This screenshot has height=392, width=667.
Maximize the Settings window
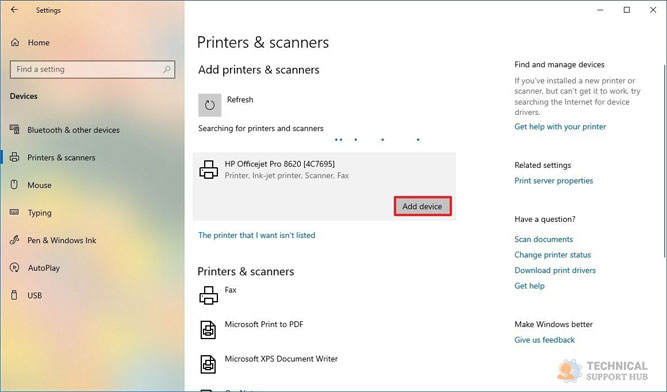627,10
